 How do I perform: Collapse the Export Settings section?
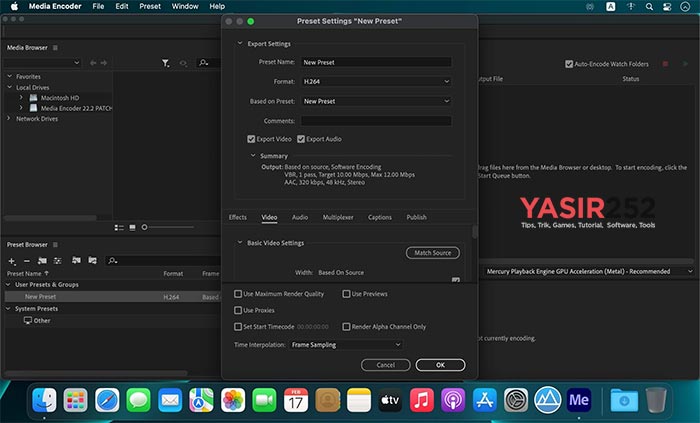[240, 43]
